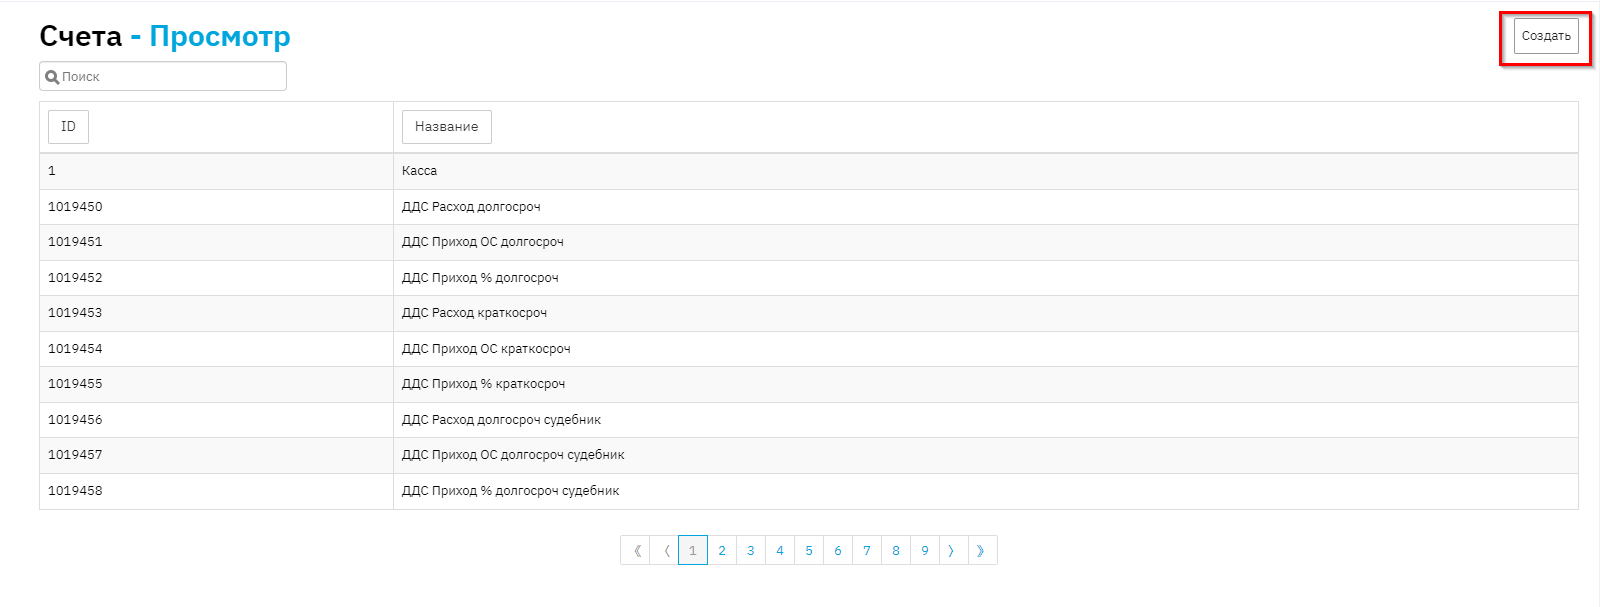Click the Создать button
Screen dimensions: 1600x607
1545,36
